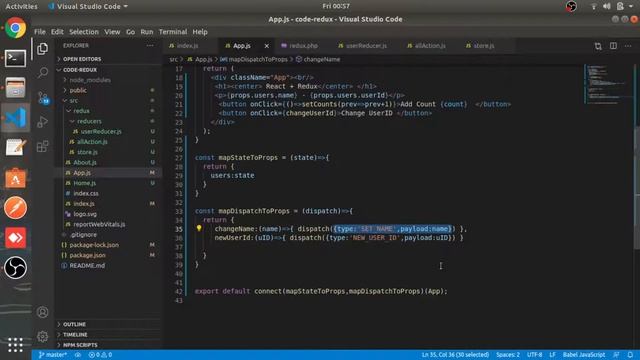Change indentation via Spaces: 2
Screen dimensions: 640x360
click(508, 355)
